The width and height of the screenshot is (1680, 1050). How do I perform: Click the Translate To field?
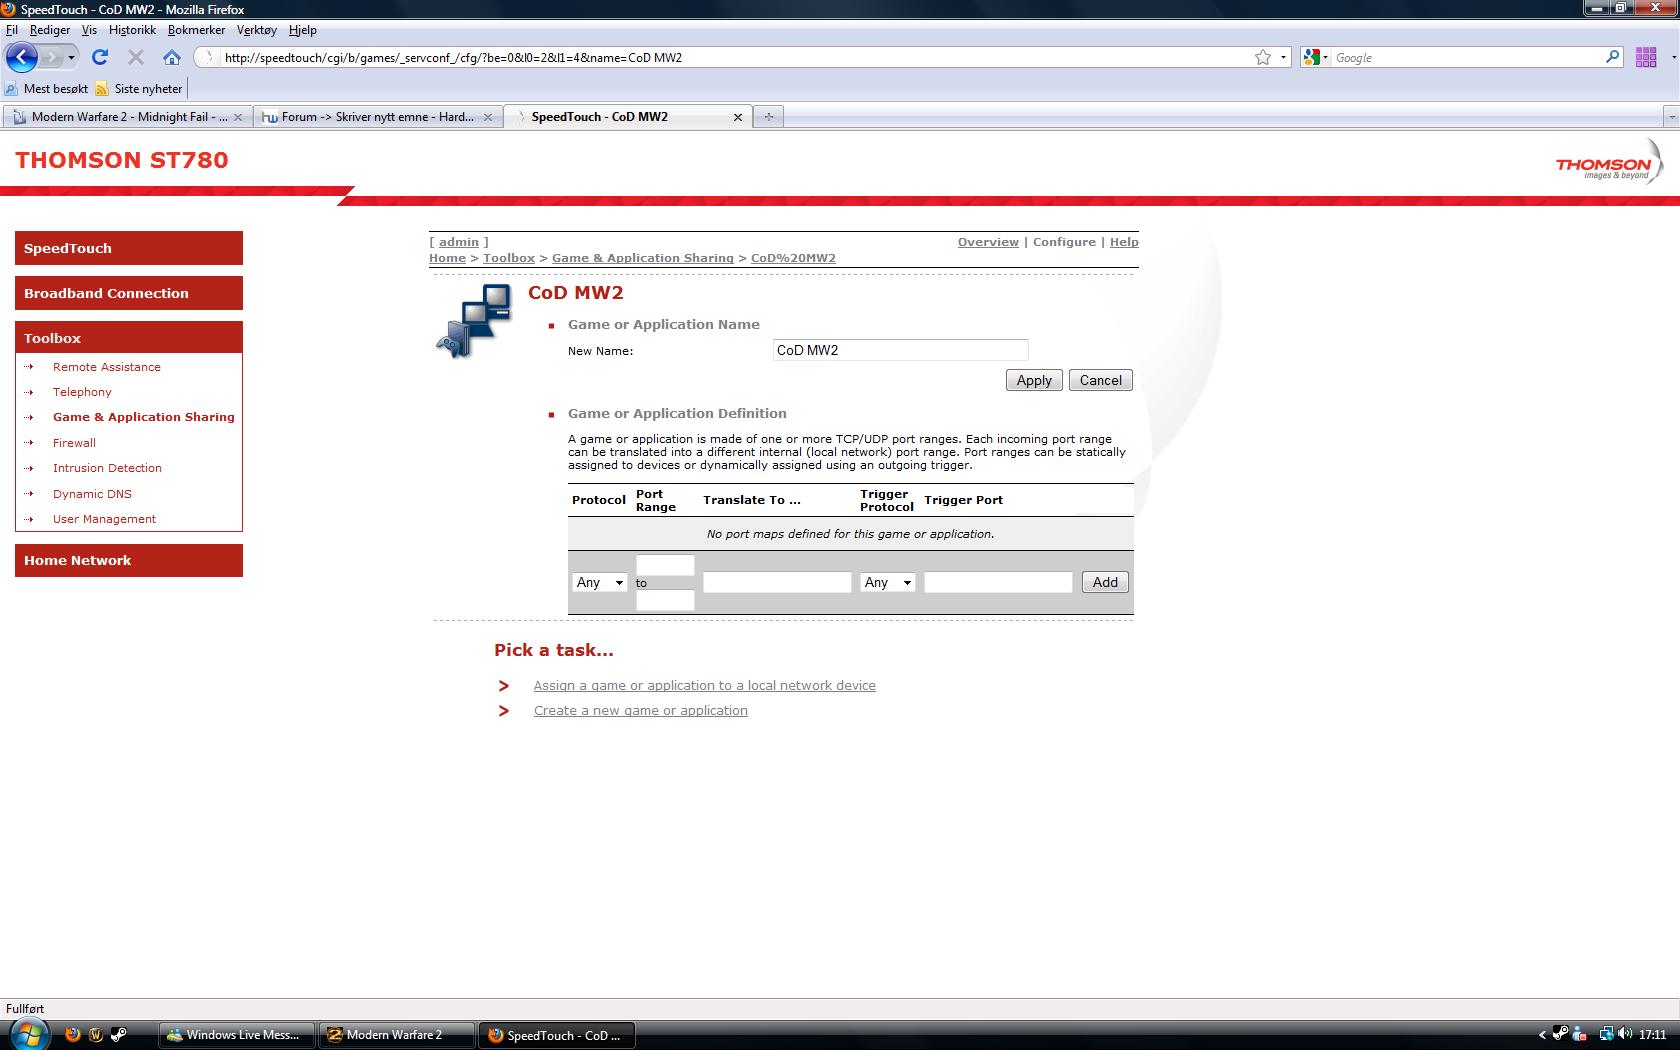[777, 582]
